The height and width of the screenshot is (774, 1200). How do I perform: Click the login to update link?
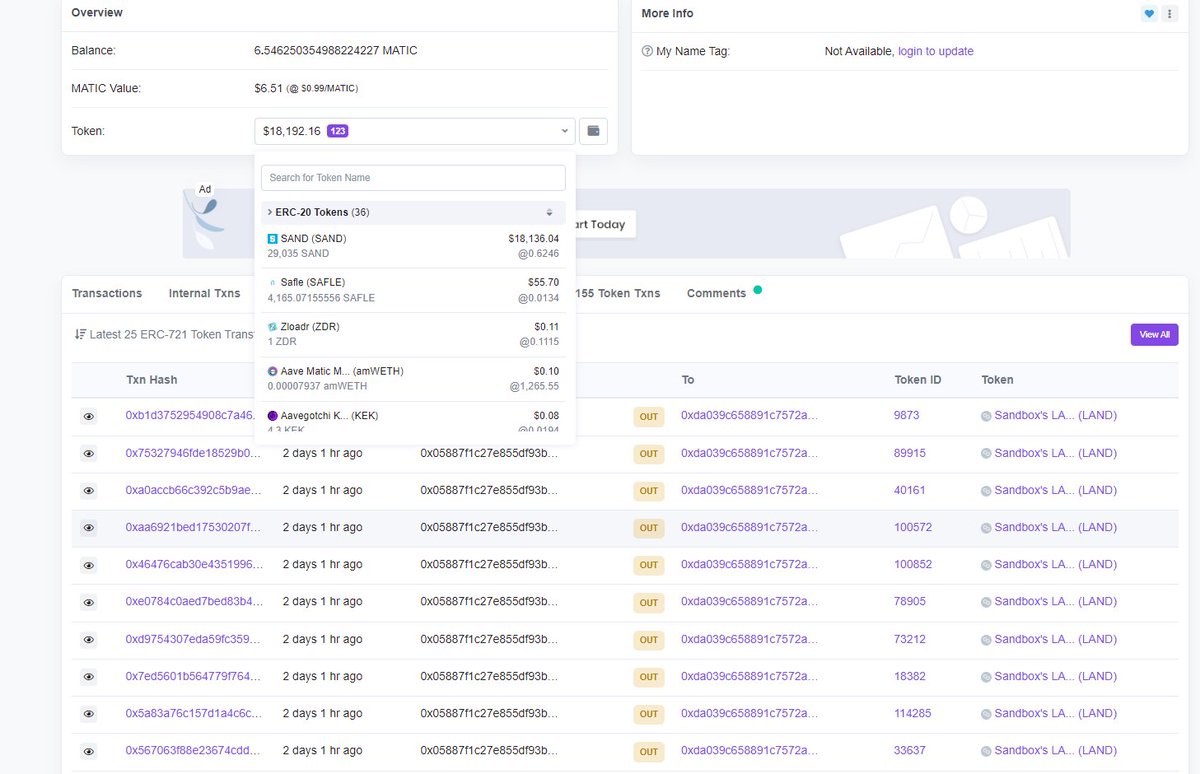935,51
